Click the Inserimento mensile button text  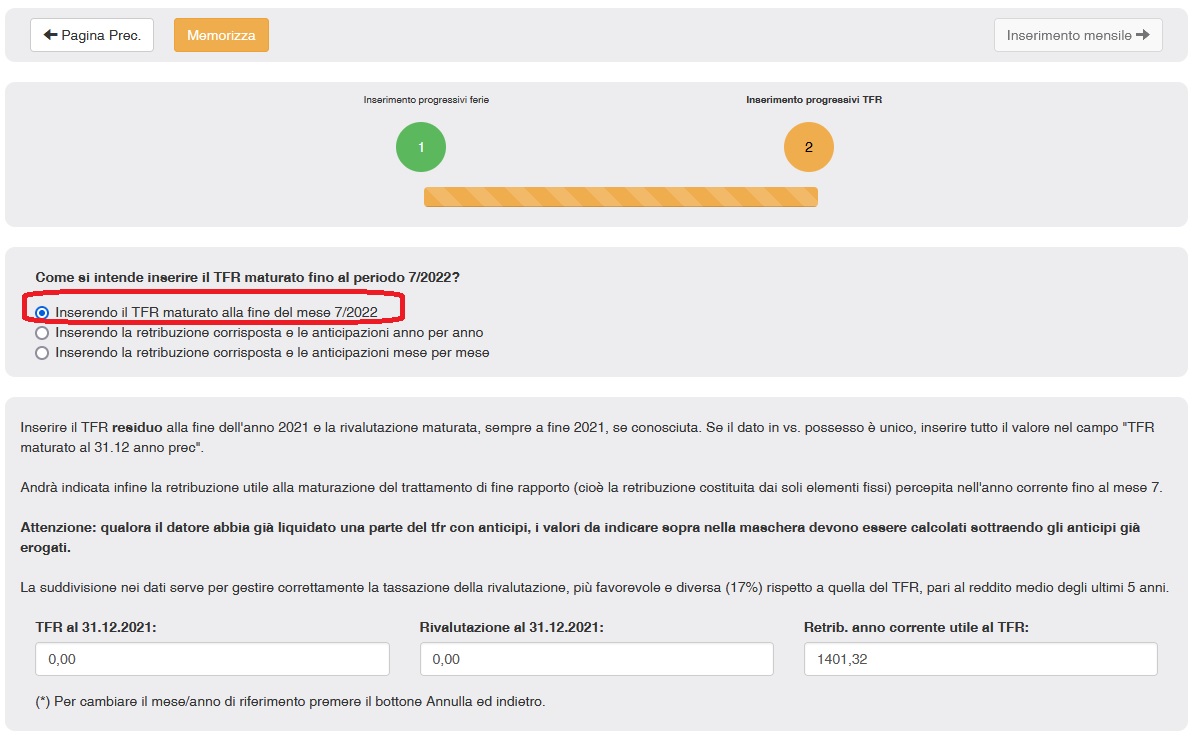pos(1068,35)
